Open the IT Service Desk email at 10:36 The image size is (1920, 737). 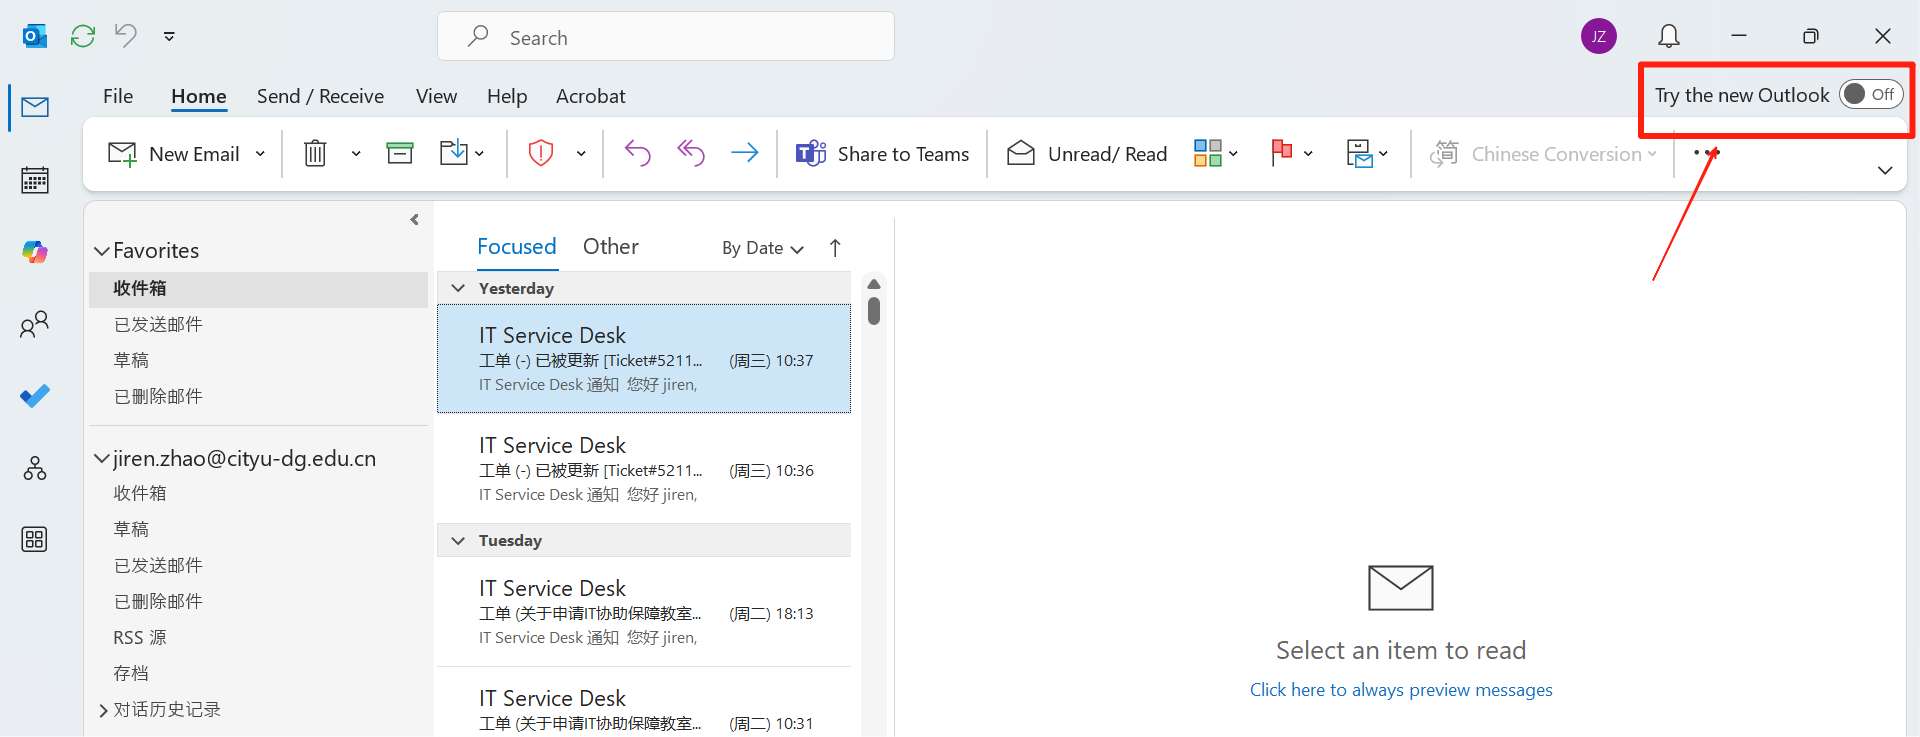pos(644,468)
